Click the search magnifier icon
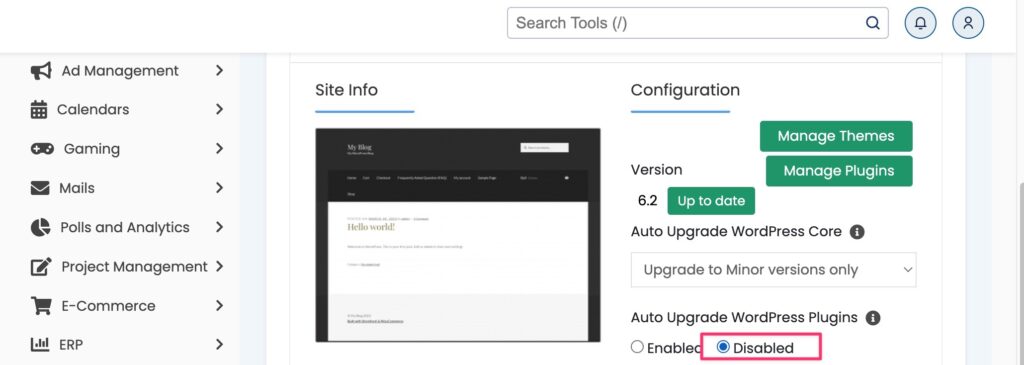 click(x=872, y=23)
